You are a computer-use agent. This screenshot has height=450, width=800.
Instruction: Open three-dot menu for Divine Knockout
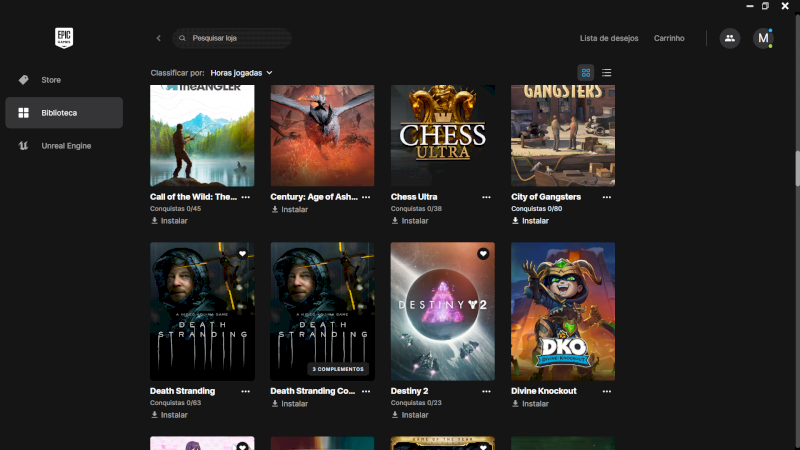coord(607,391)
